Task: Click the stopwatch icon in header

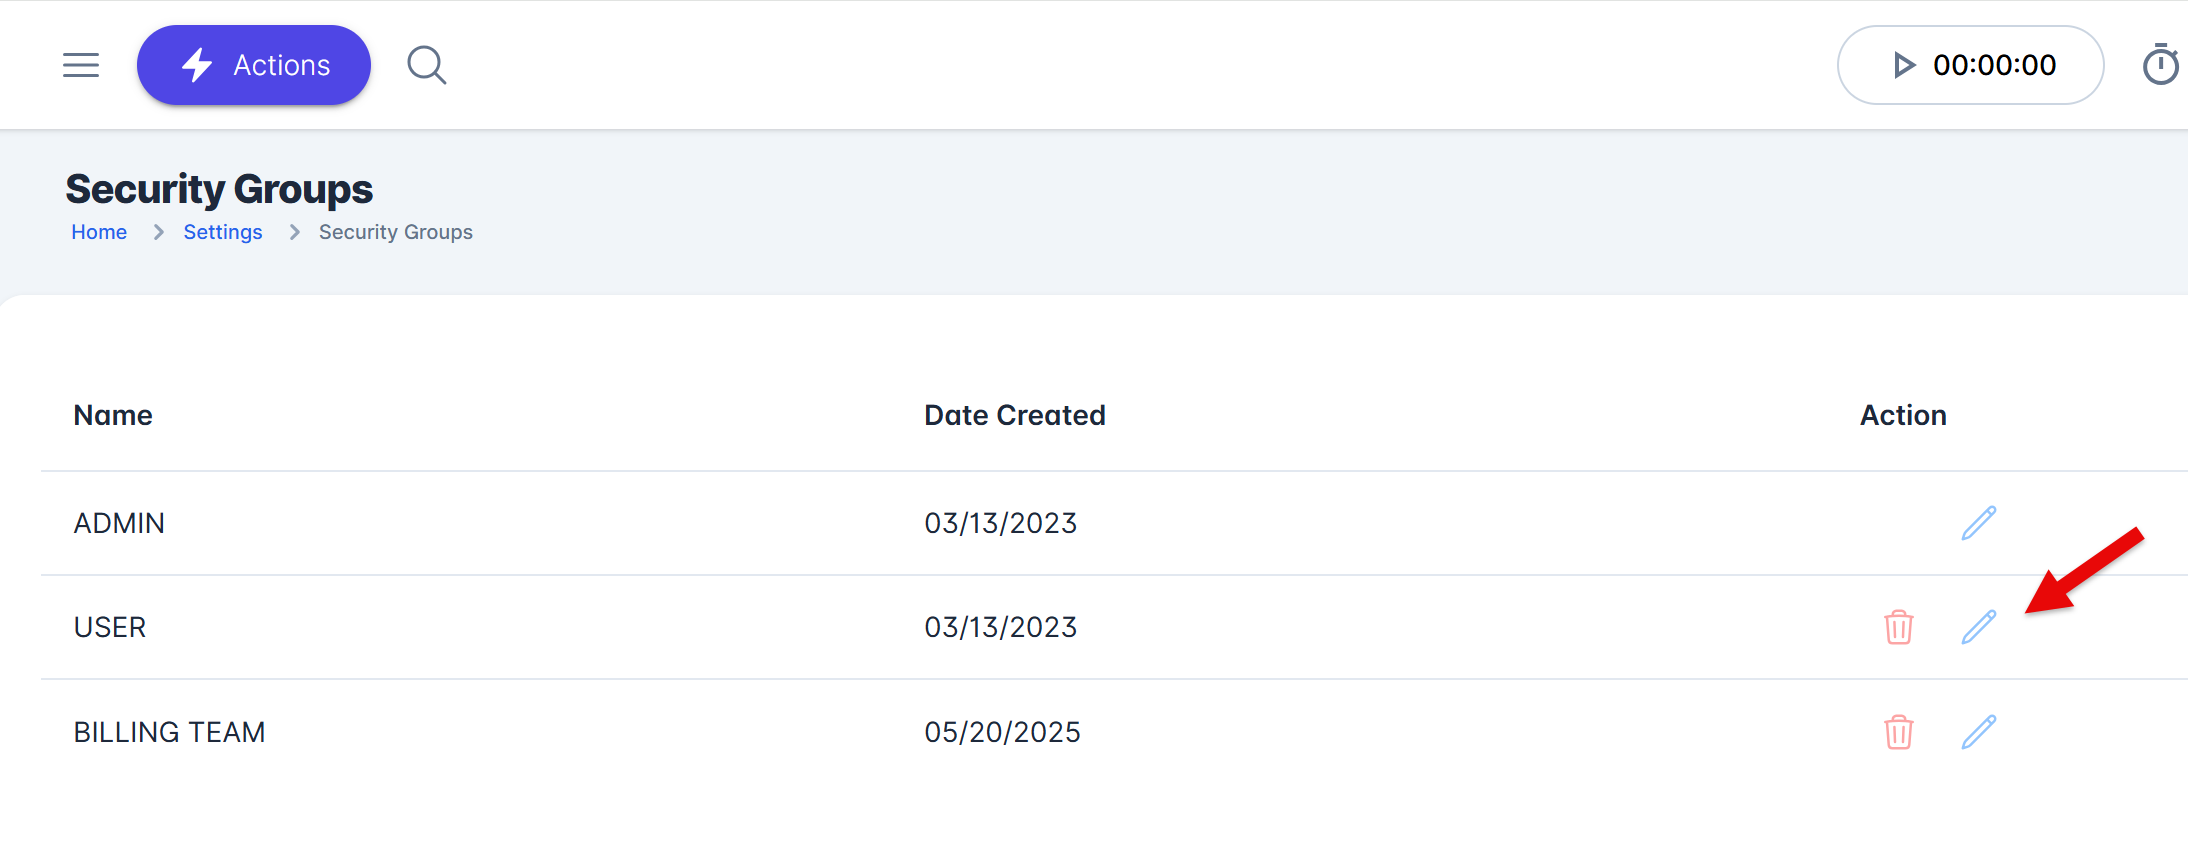Action: coord(2160,65)
